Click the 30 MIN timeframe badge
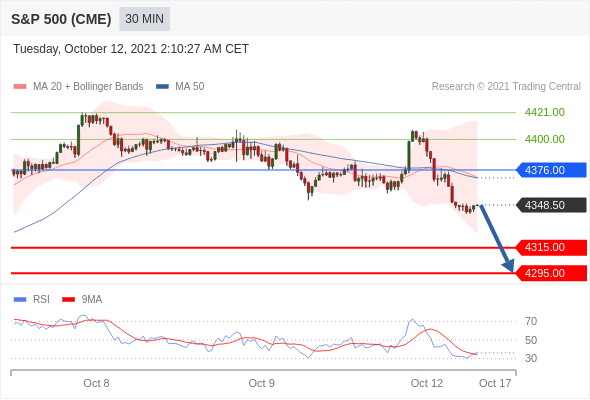The image size is (590, 400). pos(144,19)
